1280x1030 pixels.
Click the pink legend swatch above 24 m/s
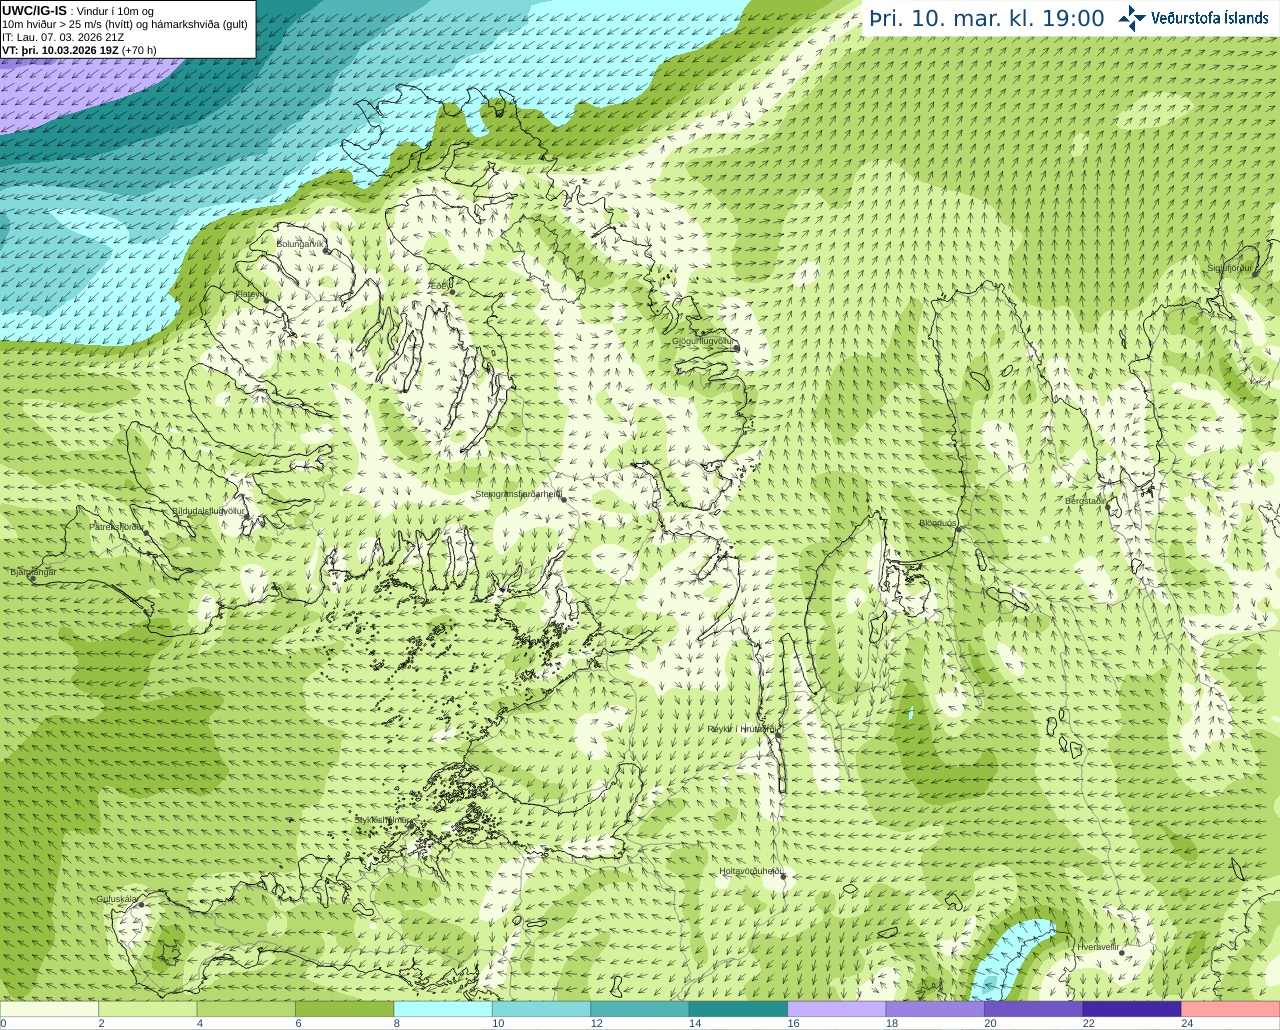tap(1230, 1009)
